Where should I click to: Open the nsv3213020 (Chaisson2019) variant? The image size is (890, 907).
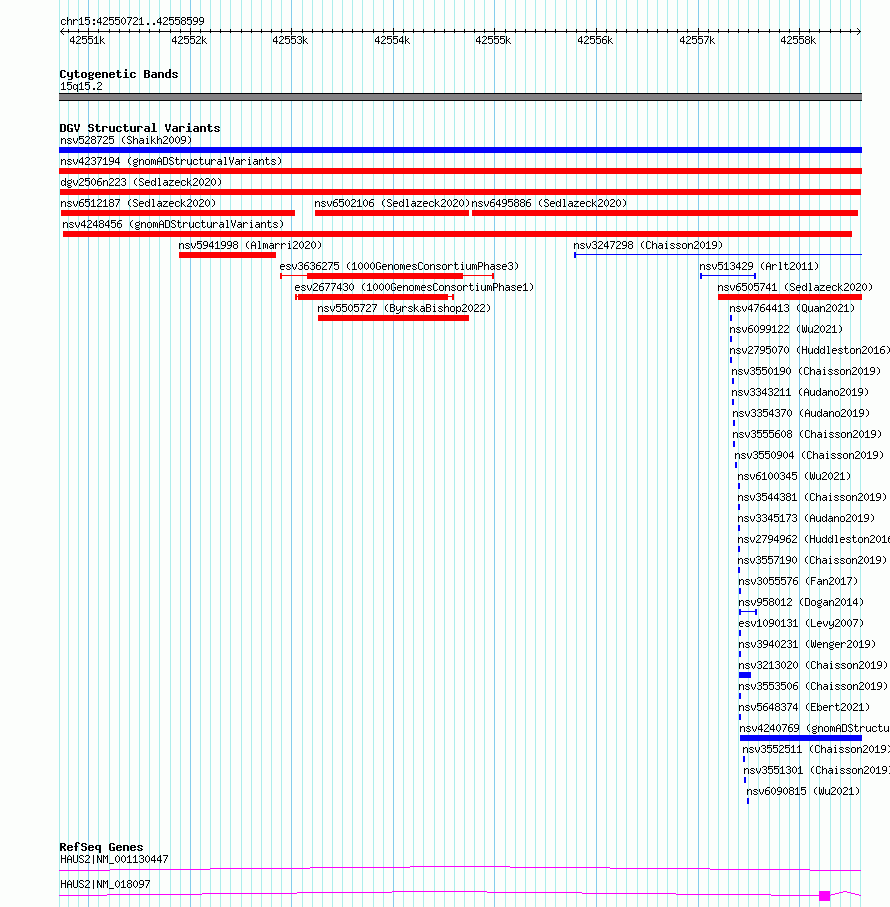pyautogui.click(x=814, y=666)
